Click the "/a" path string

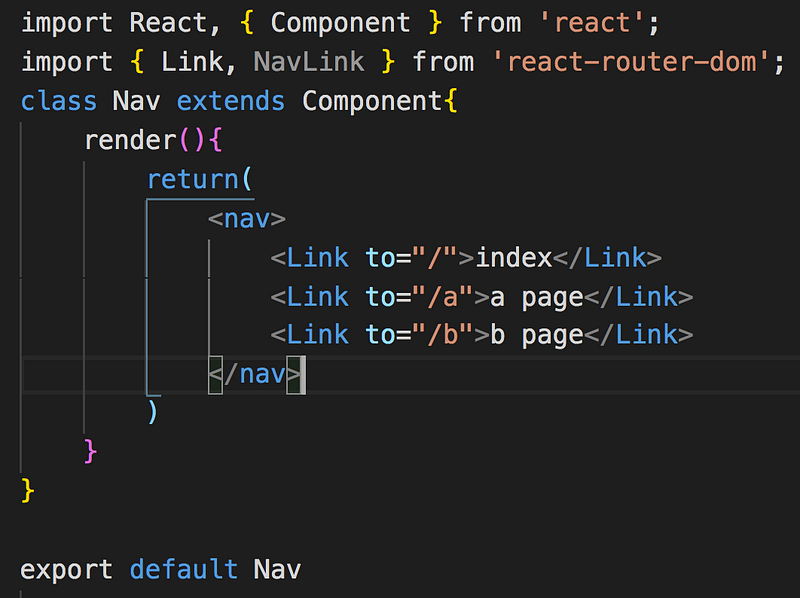coord(442,297)
